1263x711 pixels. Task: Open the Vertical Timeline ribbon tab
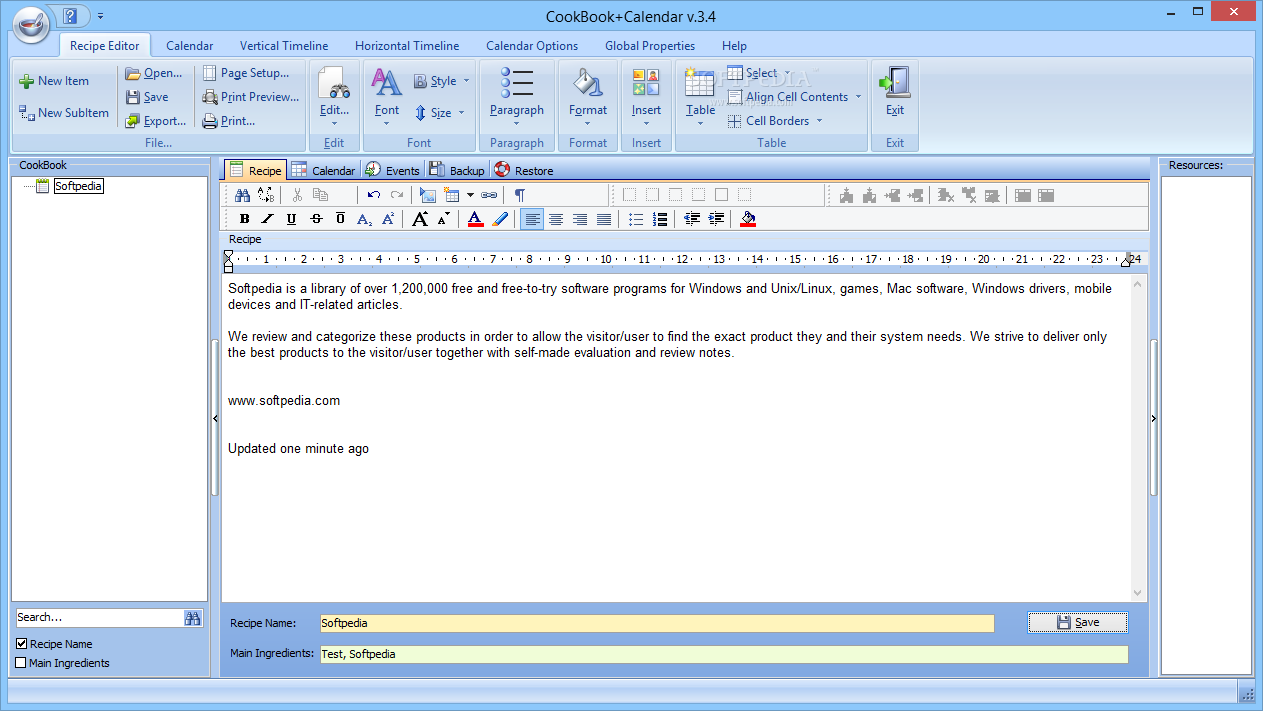pos(284,46)
